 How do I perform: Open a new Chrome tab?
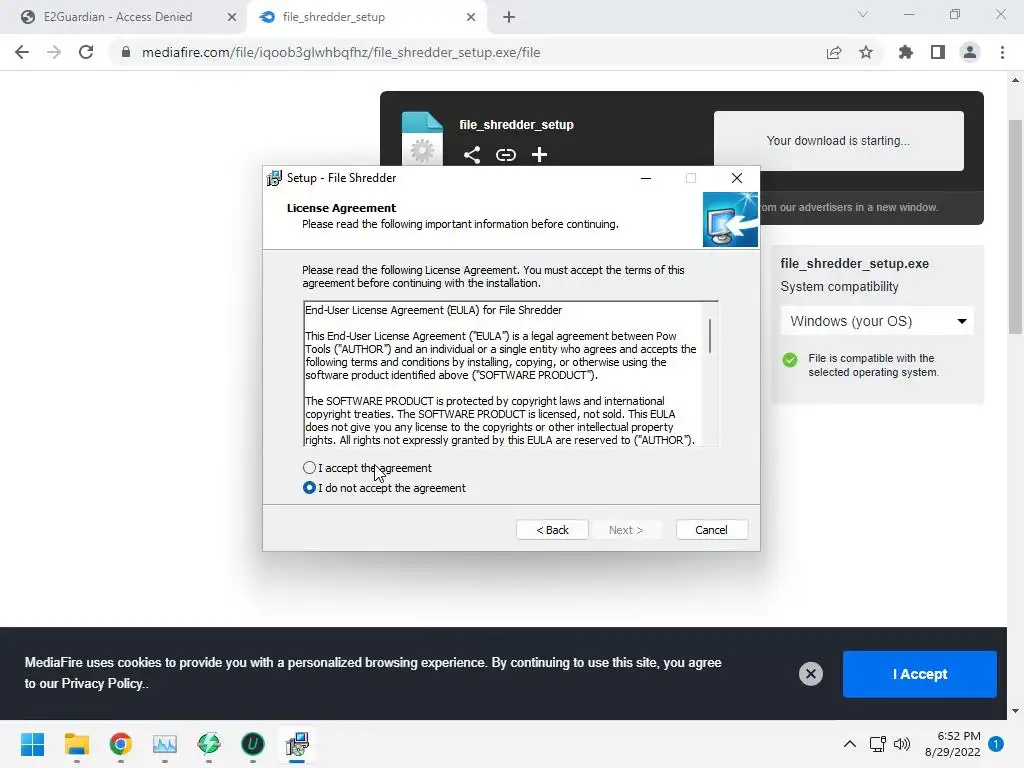tap(509, 17)
